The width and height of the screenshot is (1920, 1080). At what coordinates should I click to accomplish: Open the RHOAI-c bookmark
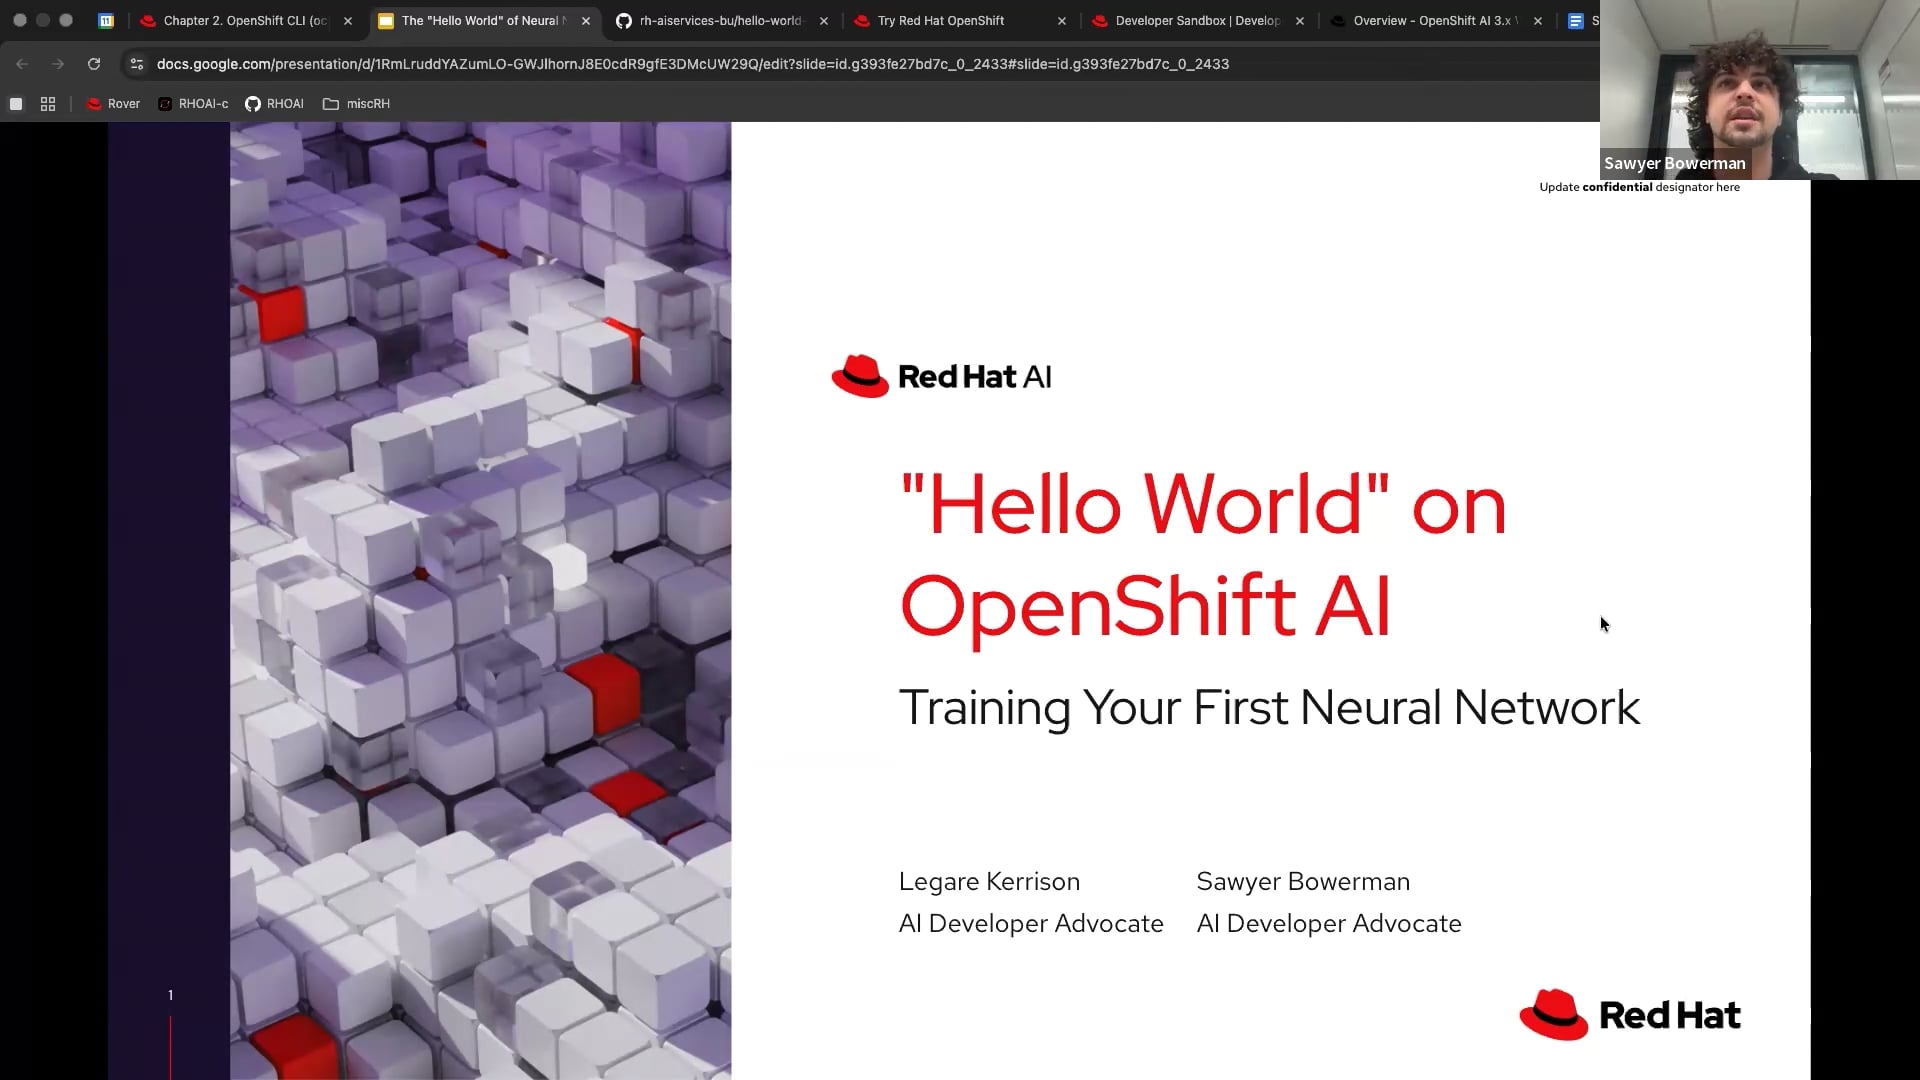click(193, 104)
